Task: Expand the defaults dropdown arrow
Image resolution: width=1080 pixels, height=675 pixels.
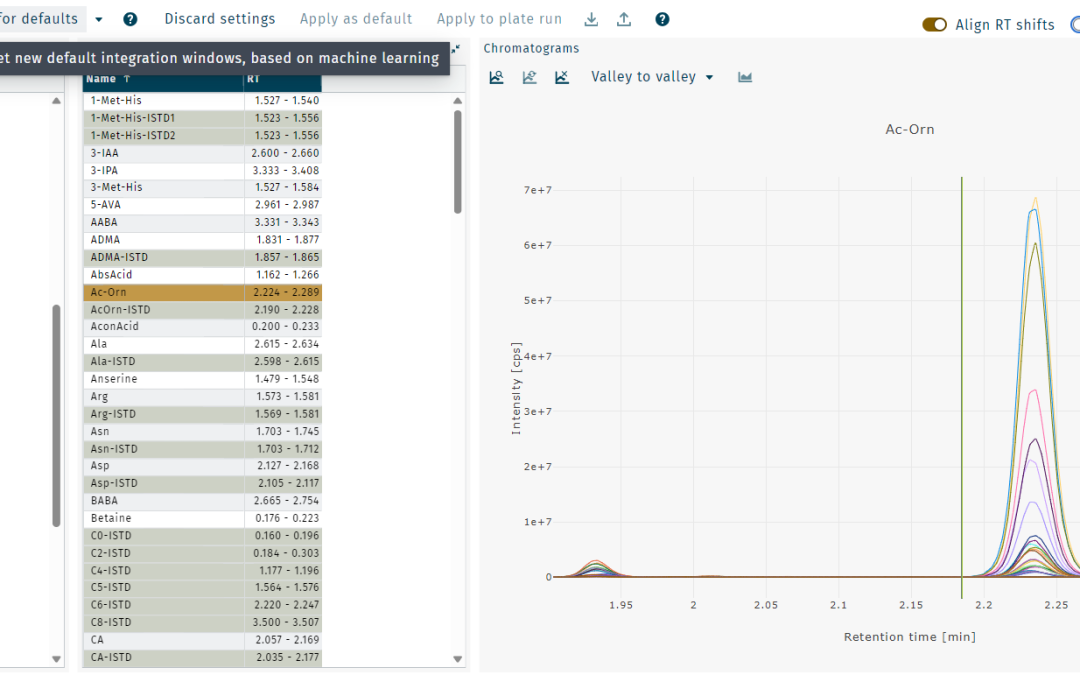Action: 98,20
